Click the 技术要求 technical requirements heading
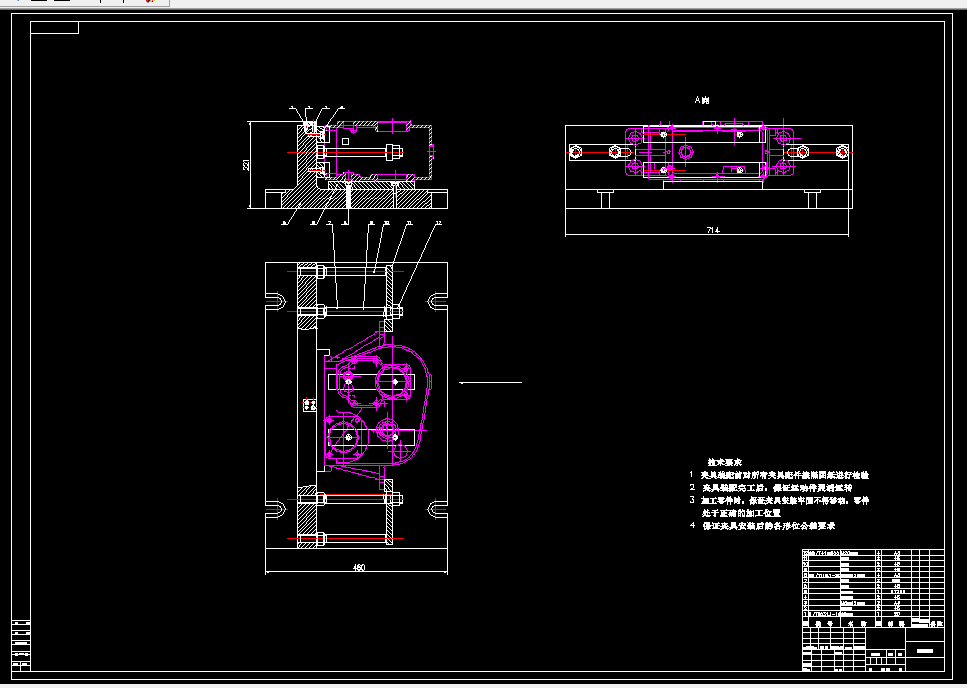967x688 pixels. point(725,462)
